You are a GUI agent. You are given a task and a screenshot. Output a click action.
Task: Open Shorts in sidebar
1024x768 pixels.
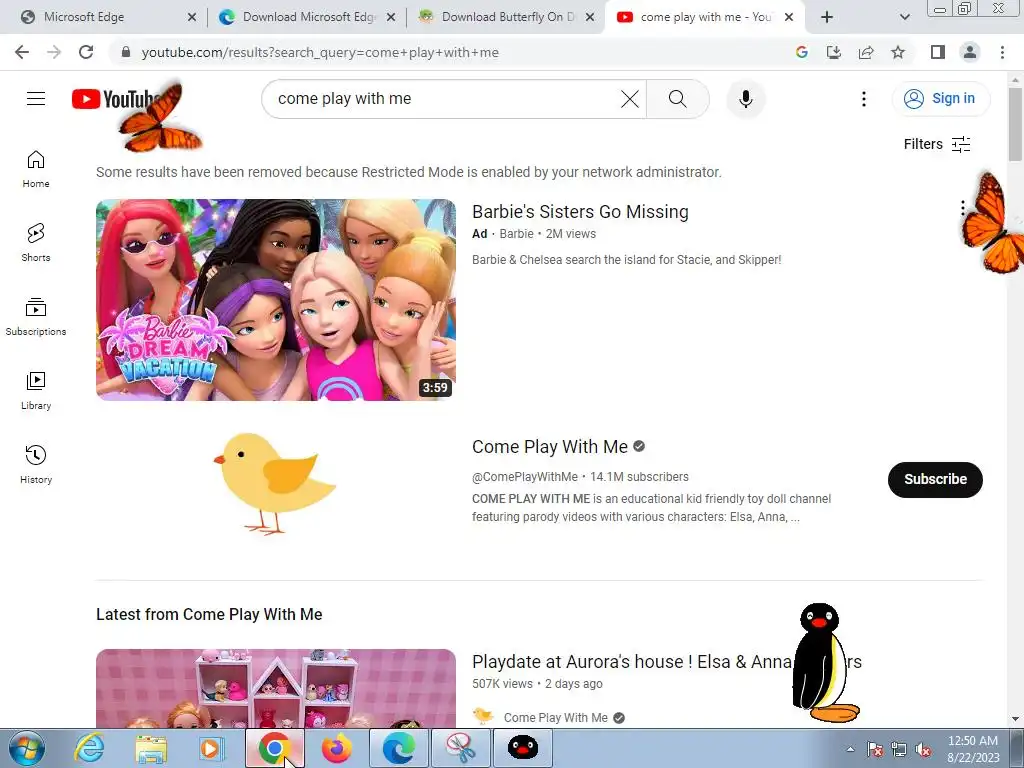(x=36, y=243)
